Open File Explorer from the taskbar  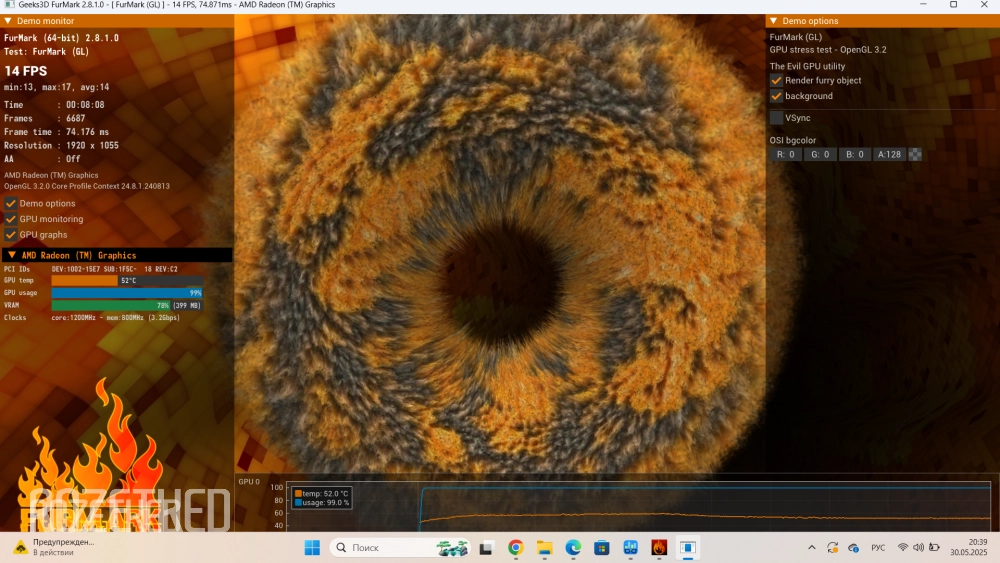click(545, 548)
